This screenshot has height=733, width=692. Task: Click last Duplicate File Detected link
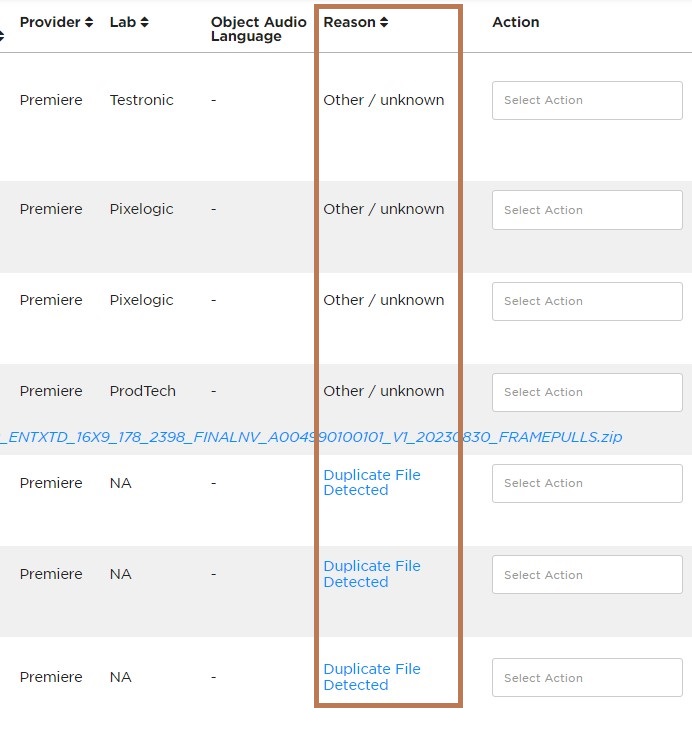(x=372, y=676)
